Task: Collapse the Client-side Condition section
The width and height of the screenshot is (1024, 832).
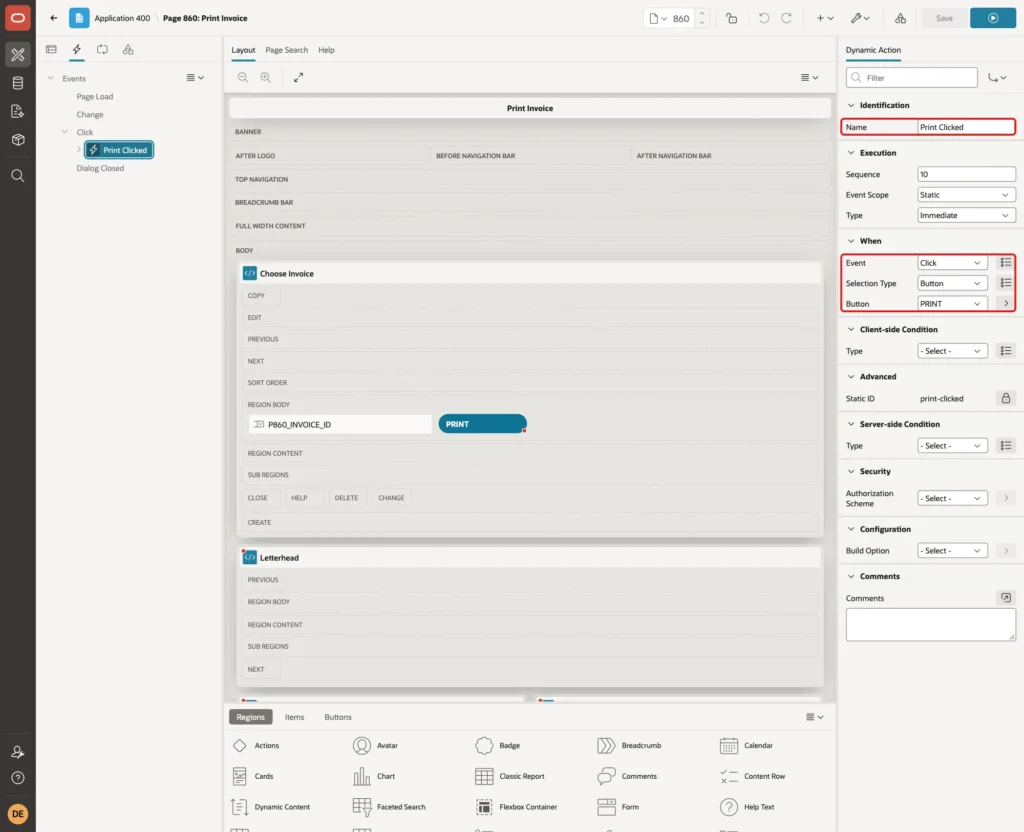Action: [x=850, y=329]
